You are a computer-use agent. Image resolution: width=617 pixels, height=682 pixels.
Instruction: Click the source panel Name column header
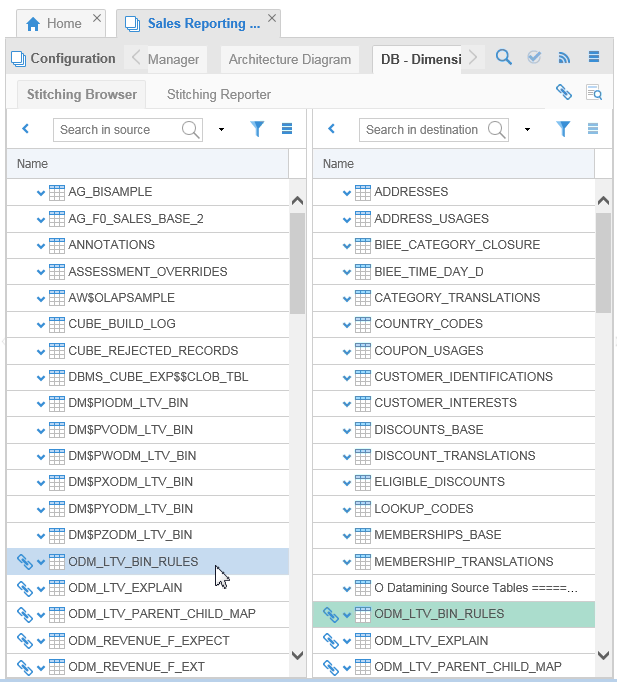(x=147, y=164)
